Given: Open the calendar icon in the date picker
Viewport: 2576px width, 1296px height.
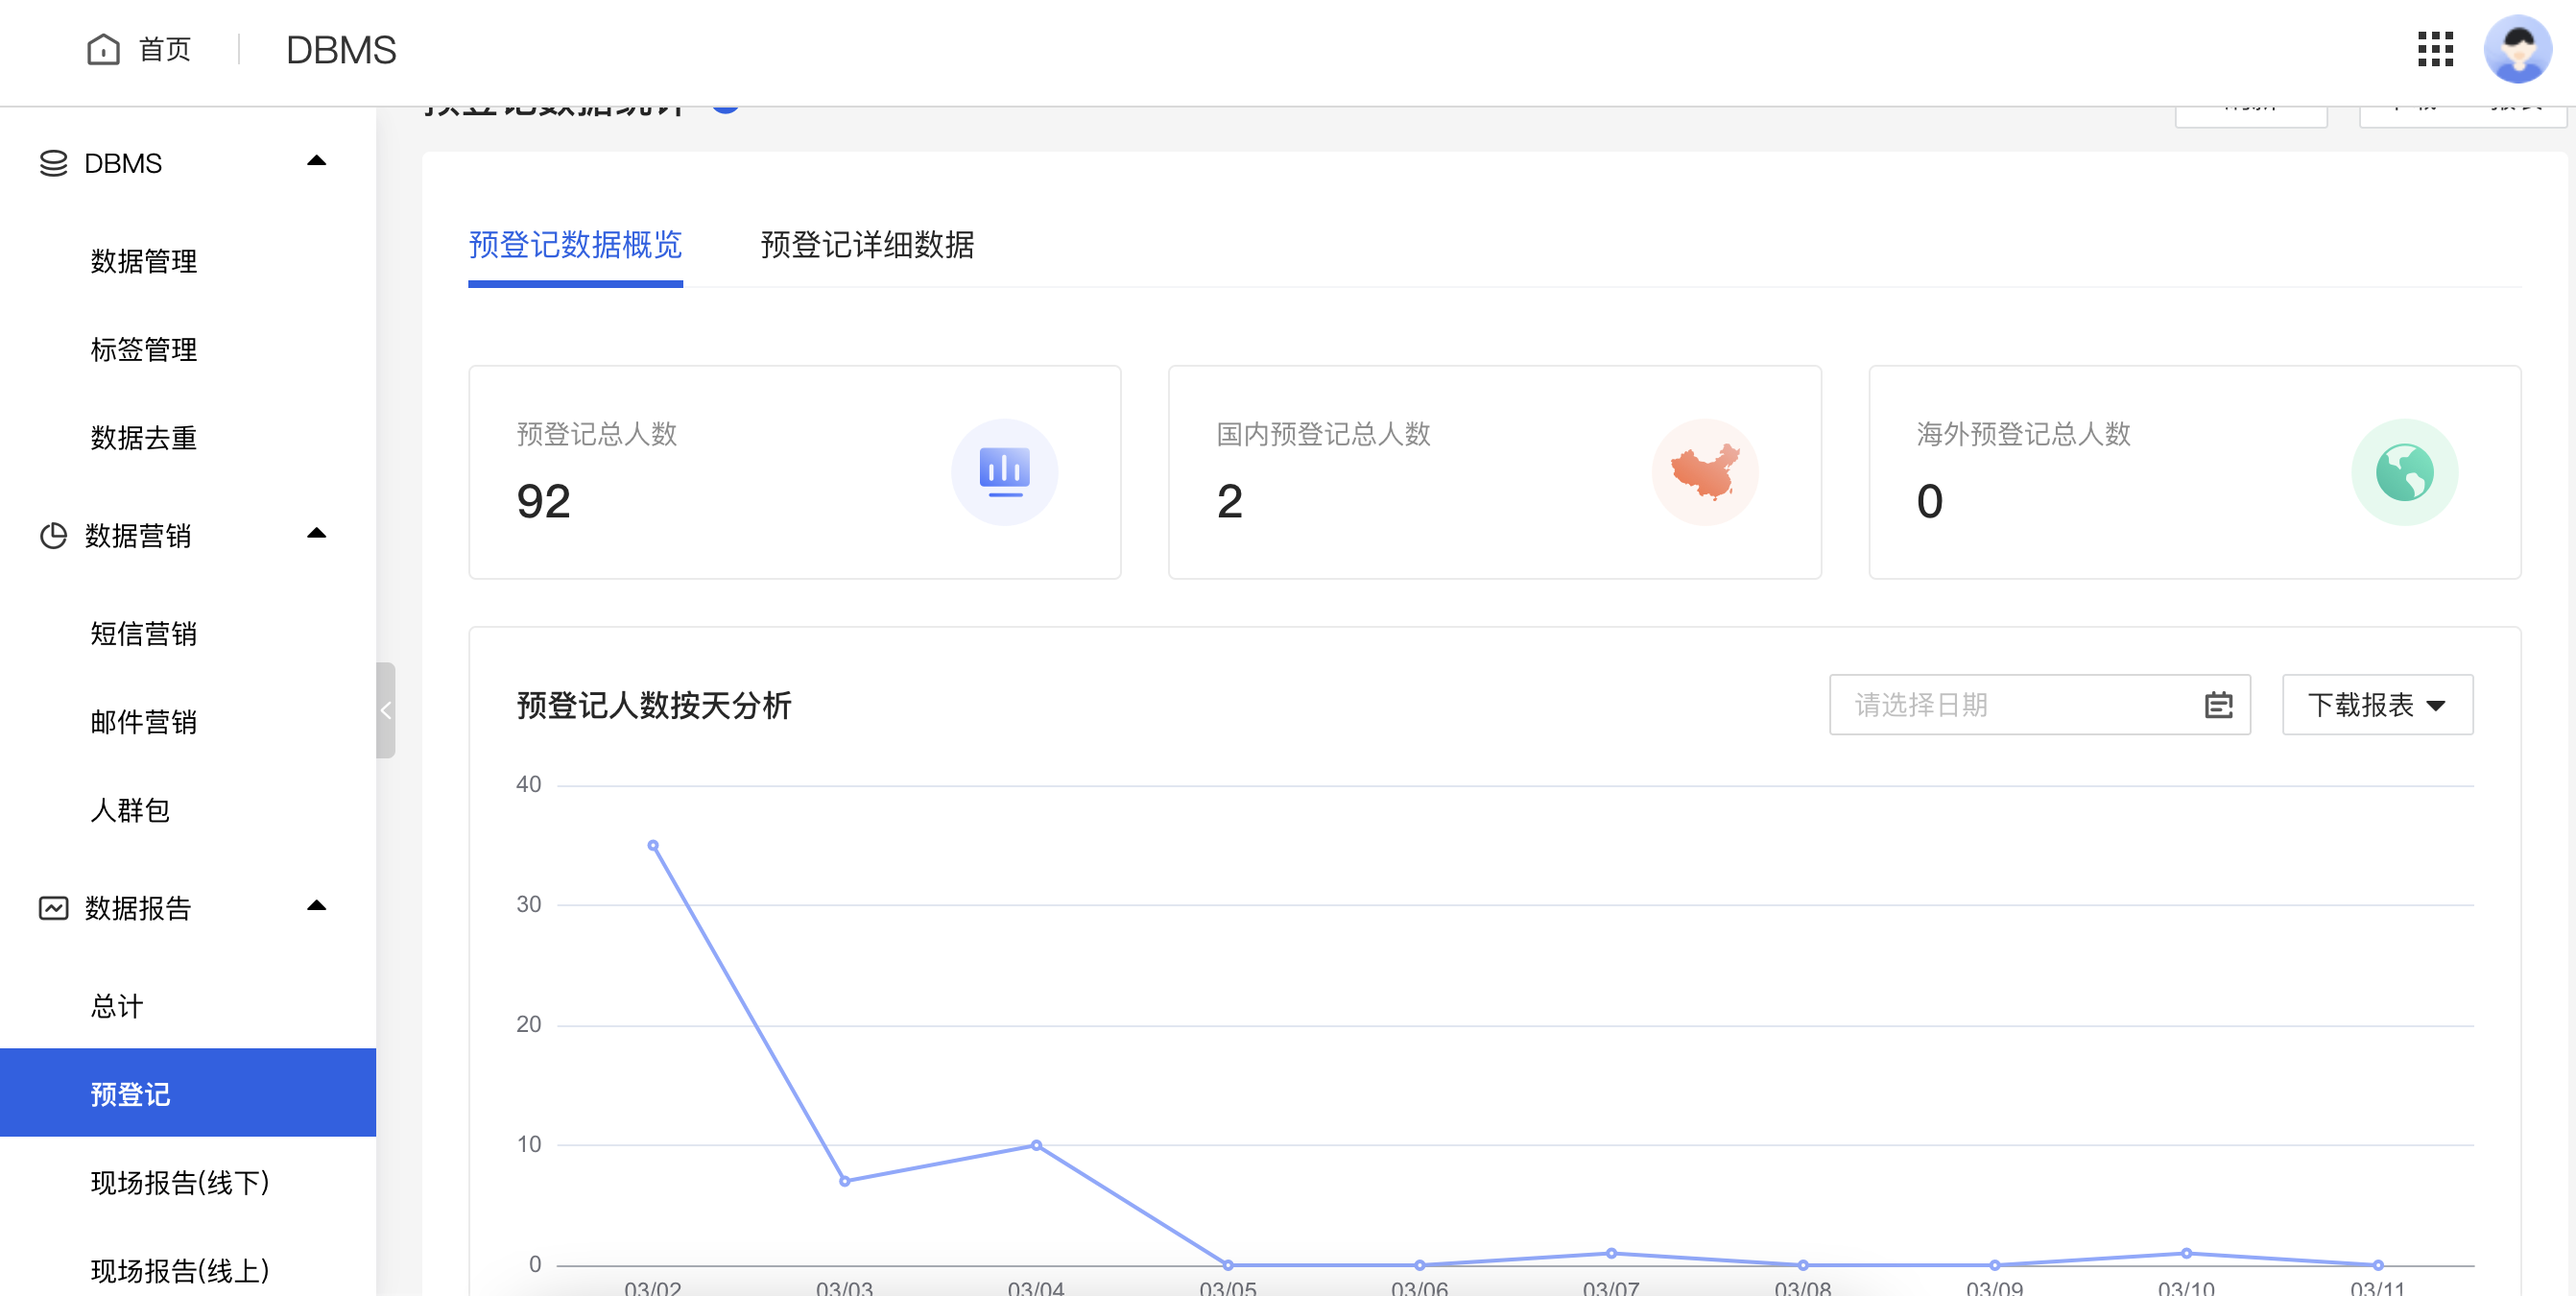Looking at the screenshot, I should (2220, 705).
